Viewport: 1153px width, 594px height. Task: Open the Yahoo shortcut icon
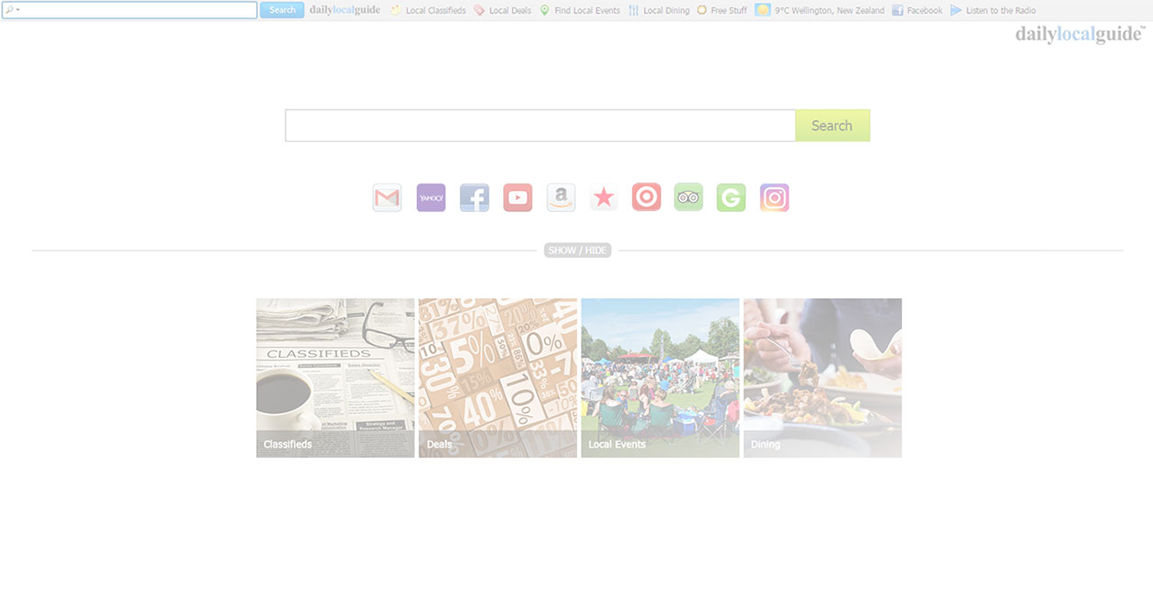431,198
